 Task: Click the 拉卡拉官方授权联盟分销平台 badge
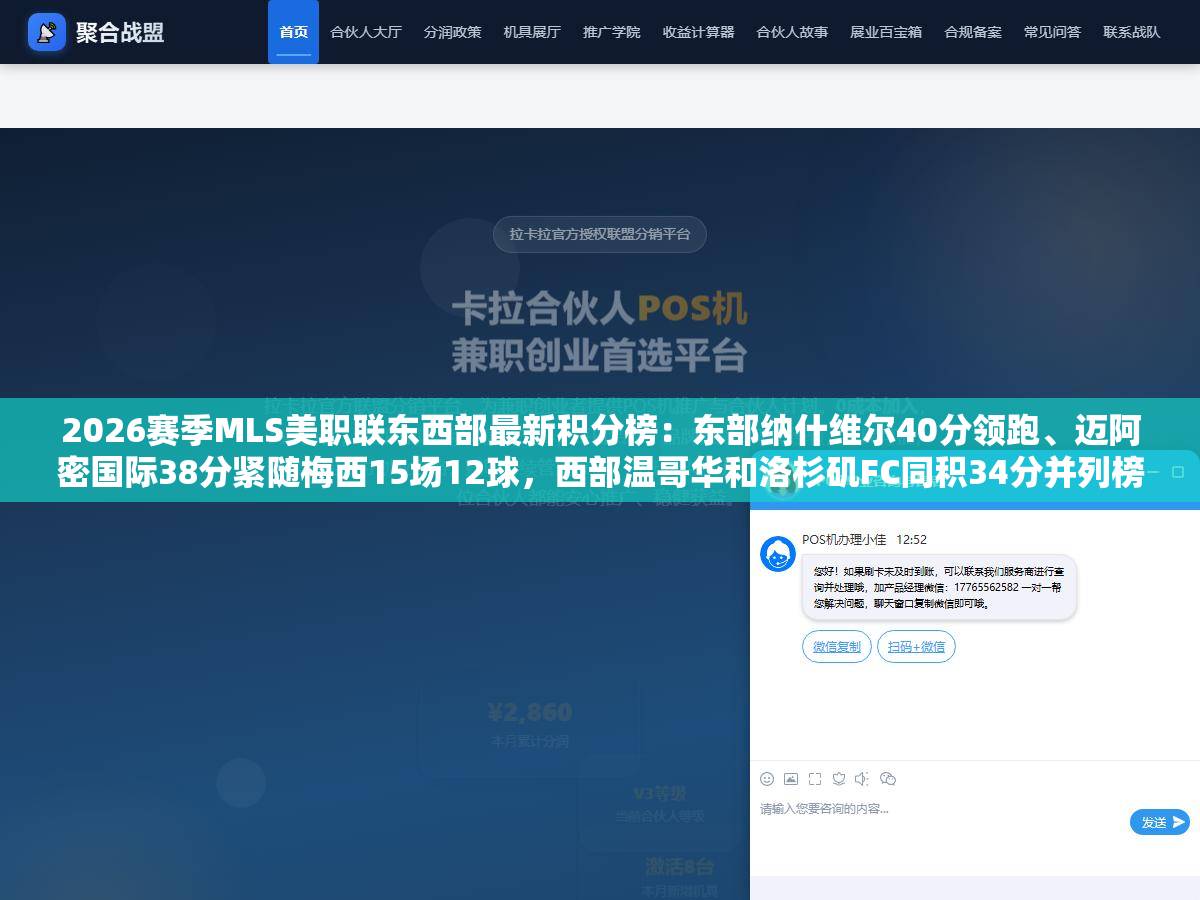(x=600, y=234)
